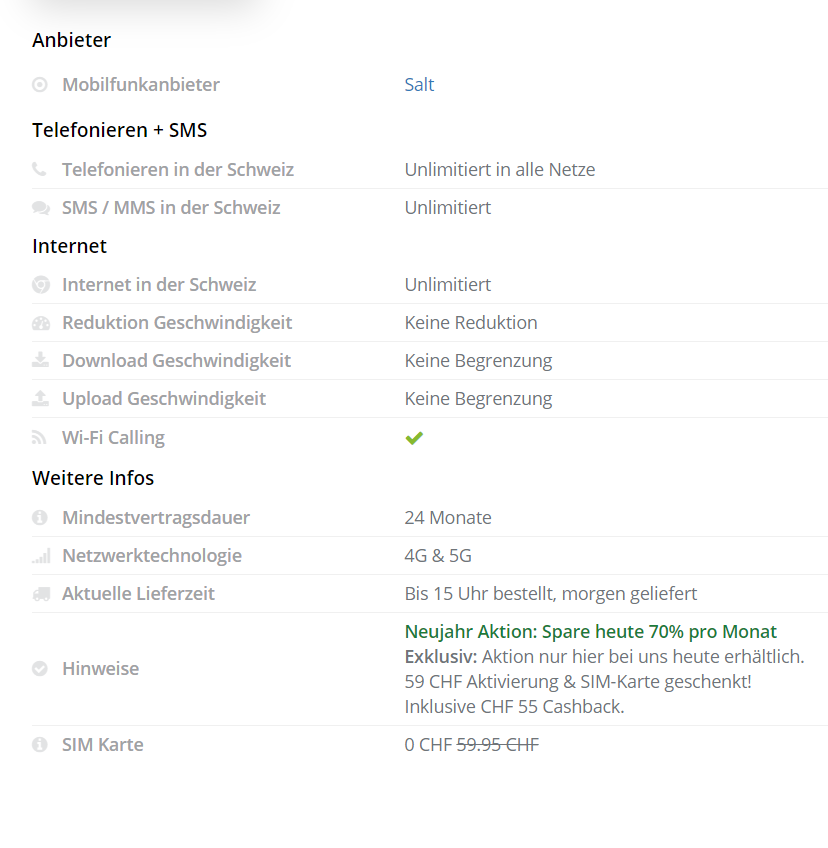Click the signal bars icon for Netzwerktechnologie
The width and height of the screenshot is (828, 848).
tap(40, 556)
